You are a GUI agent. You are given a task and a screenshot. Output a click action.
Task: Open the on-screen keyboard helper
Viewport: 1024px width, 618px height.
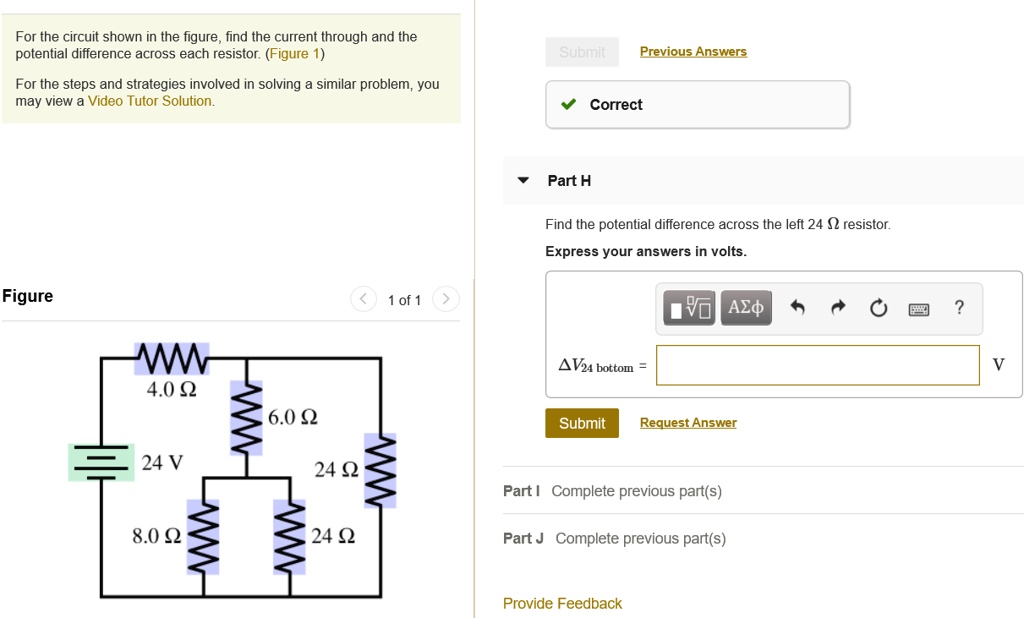point(918,308)
